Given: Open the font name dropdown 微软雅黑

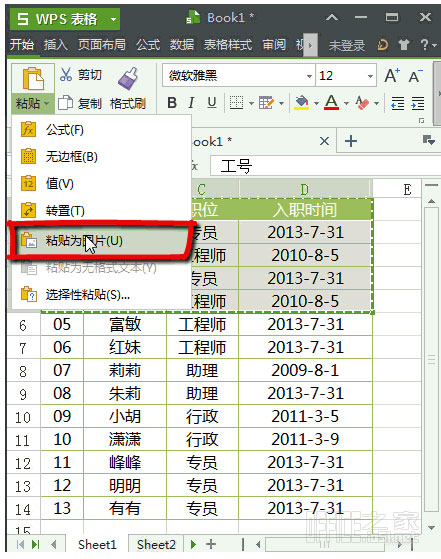Looking at the screenshot, I should [x=309, y=76].
